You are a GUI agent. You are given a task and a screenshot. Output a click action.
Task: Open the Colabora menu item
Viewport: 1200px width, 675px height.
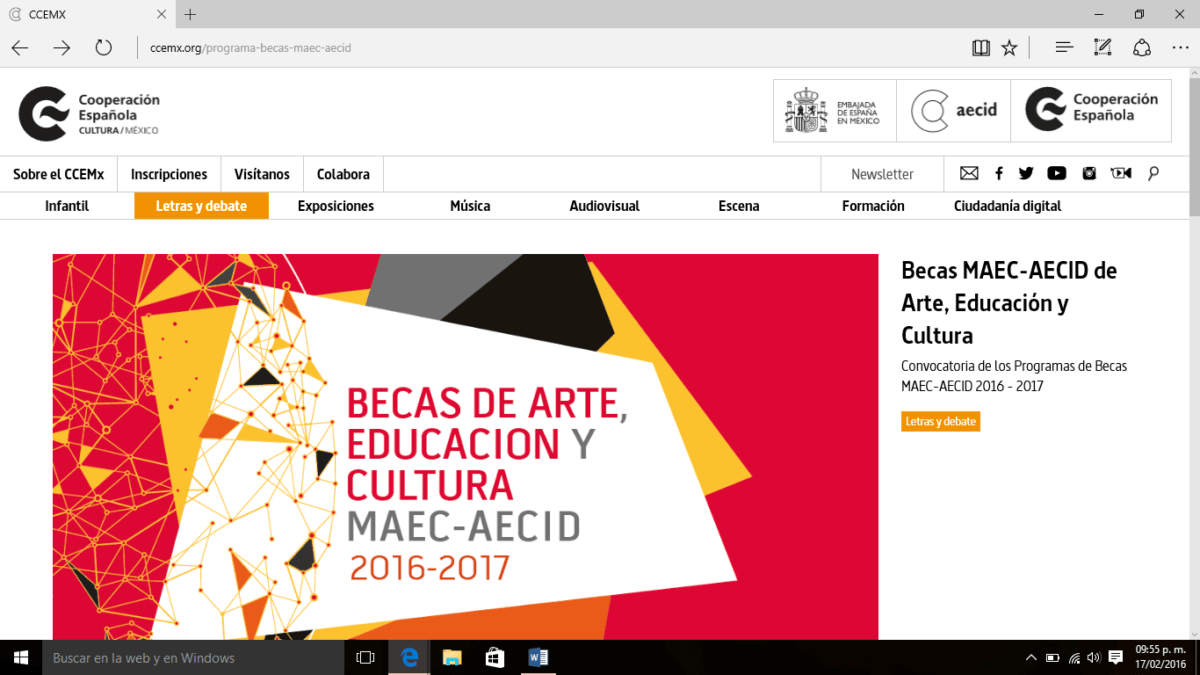(343, 174)
